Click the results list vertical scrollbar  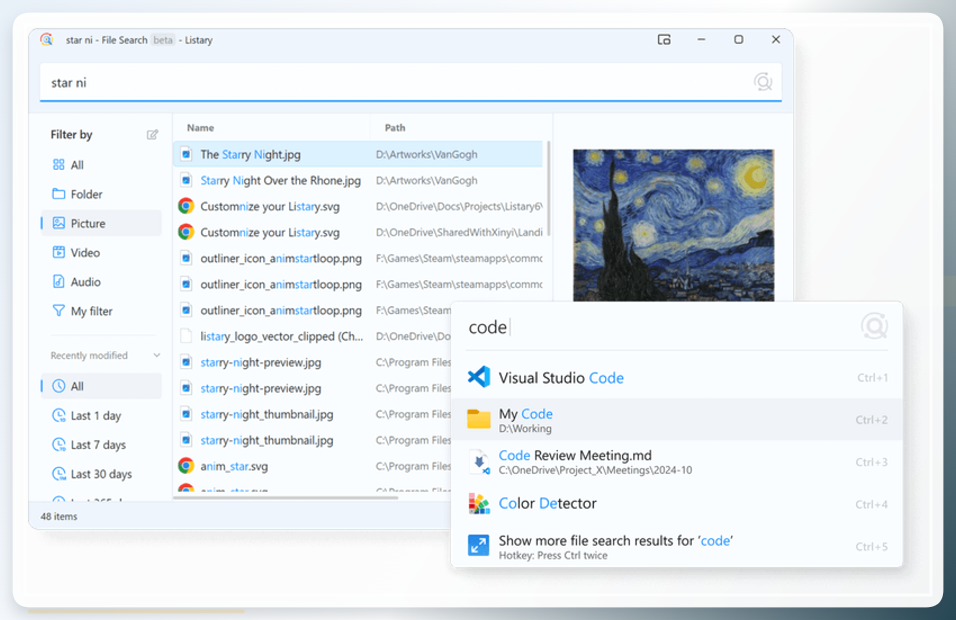coord(549,189)
